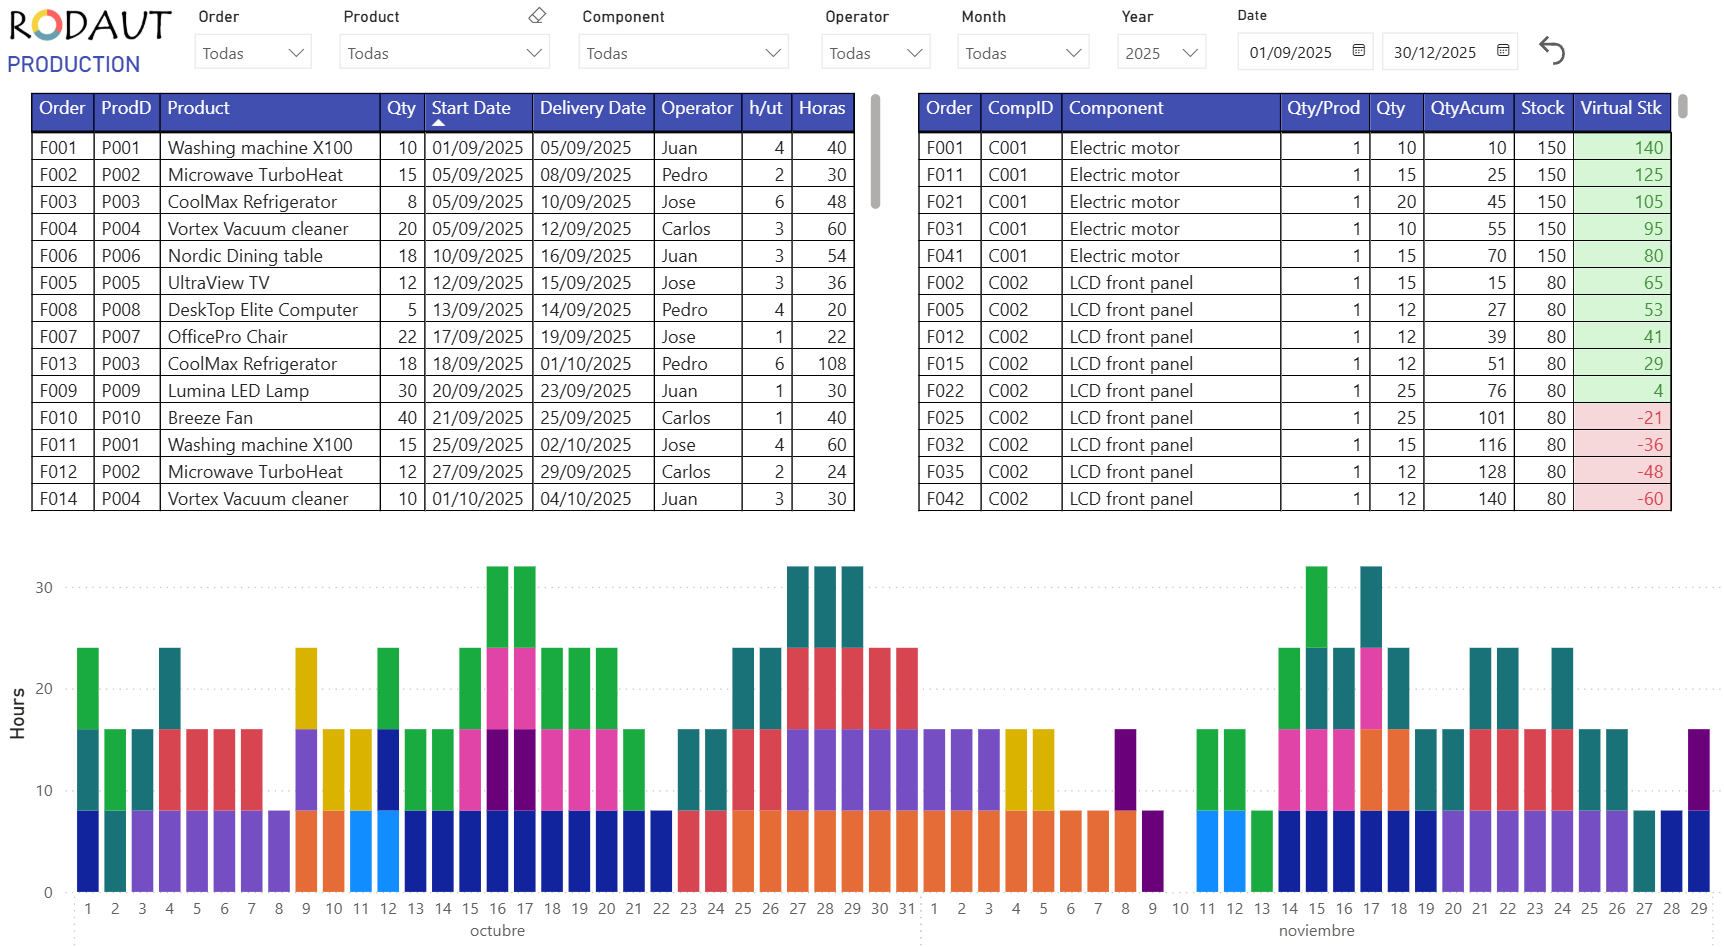The image size is (1724, 947).
Task: Open calendar picker for end date 30/12/2025
Action: click(1502, 51)
